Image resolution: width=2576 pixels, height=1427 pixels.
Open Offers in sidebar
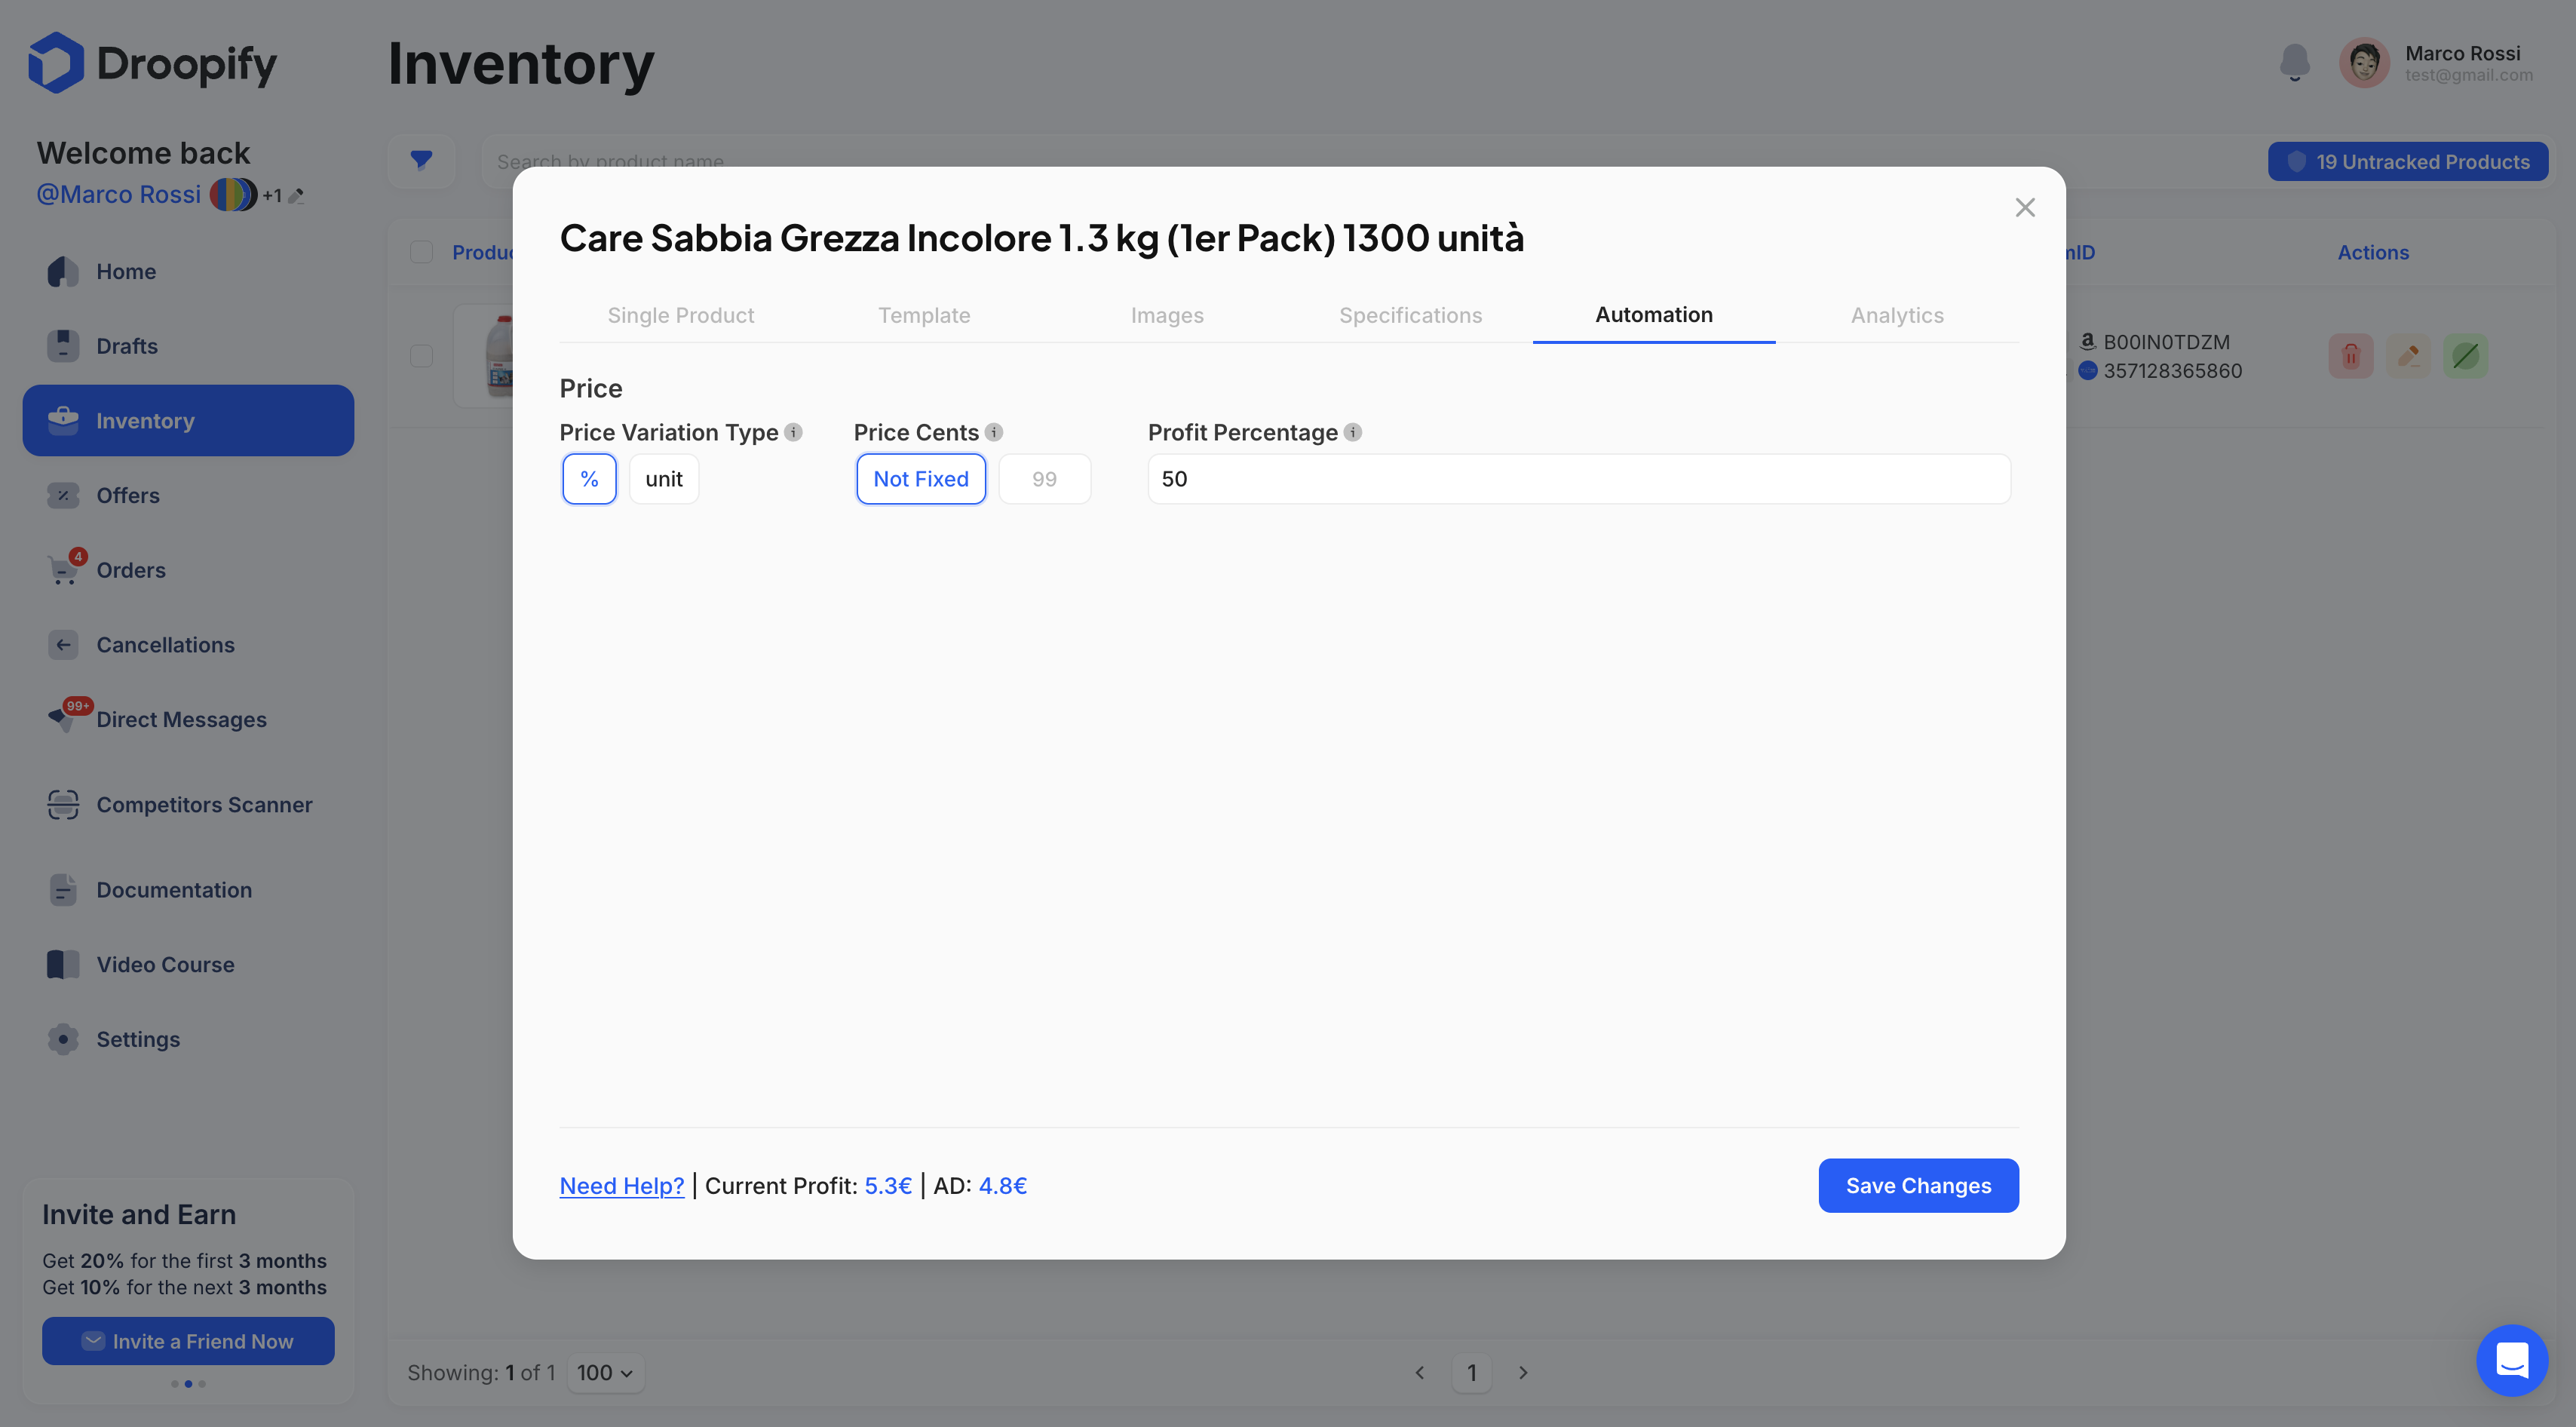(128, 495)
